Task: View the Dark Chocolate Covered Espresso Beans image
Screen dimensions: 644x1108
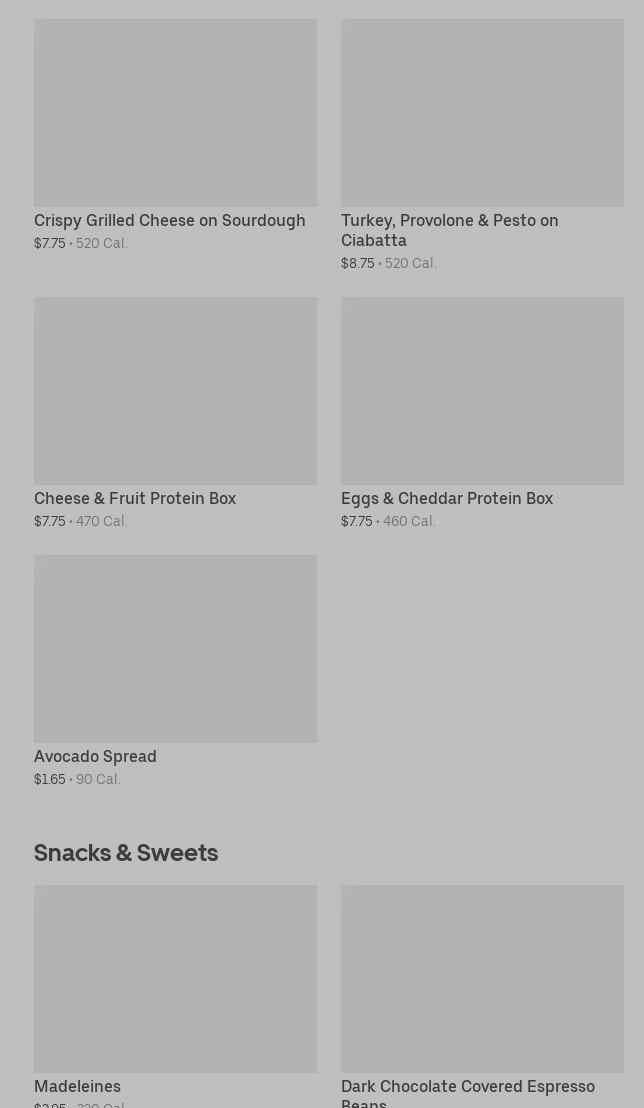Action: tap(482, 978)
